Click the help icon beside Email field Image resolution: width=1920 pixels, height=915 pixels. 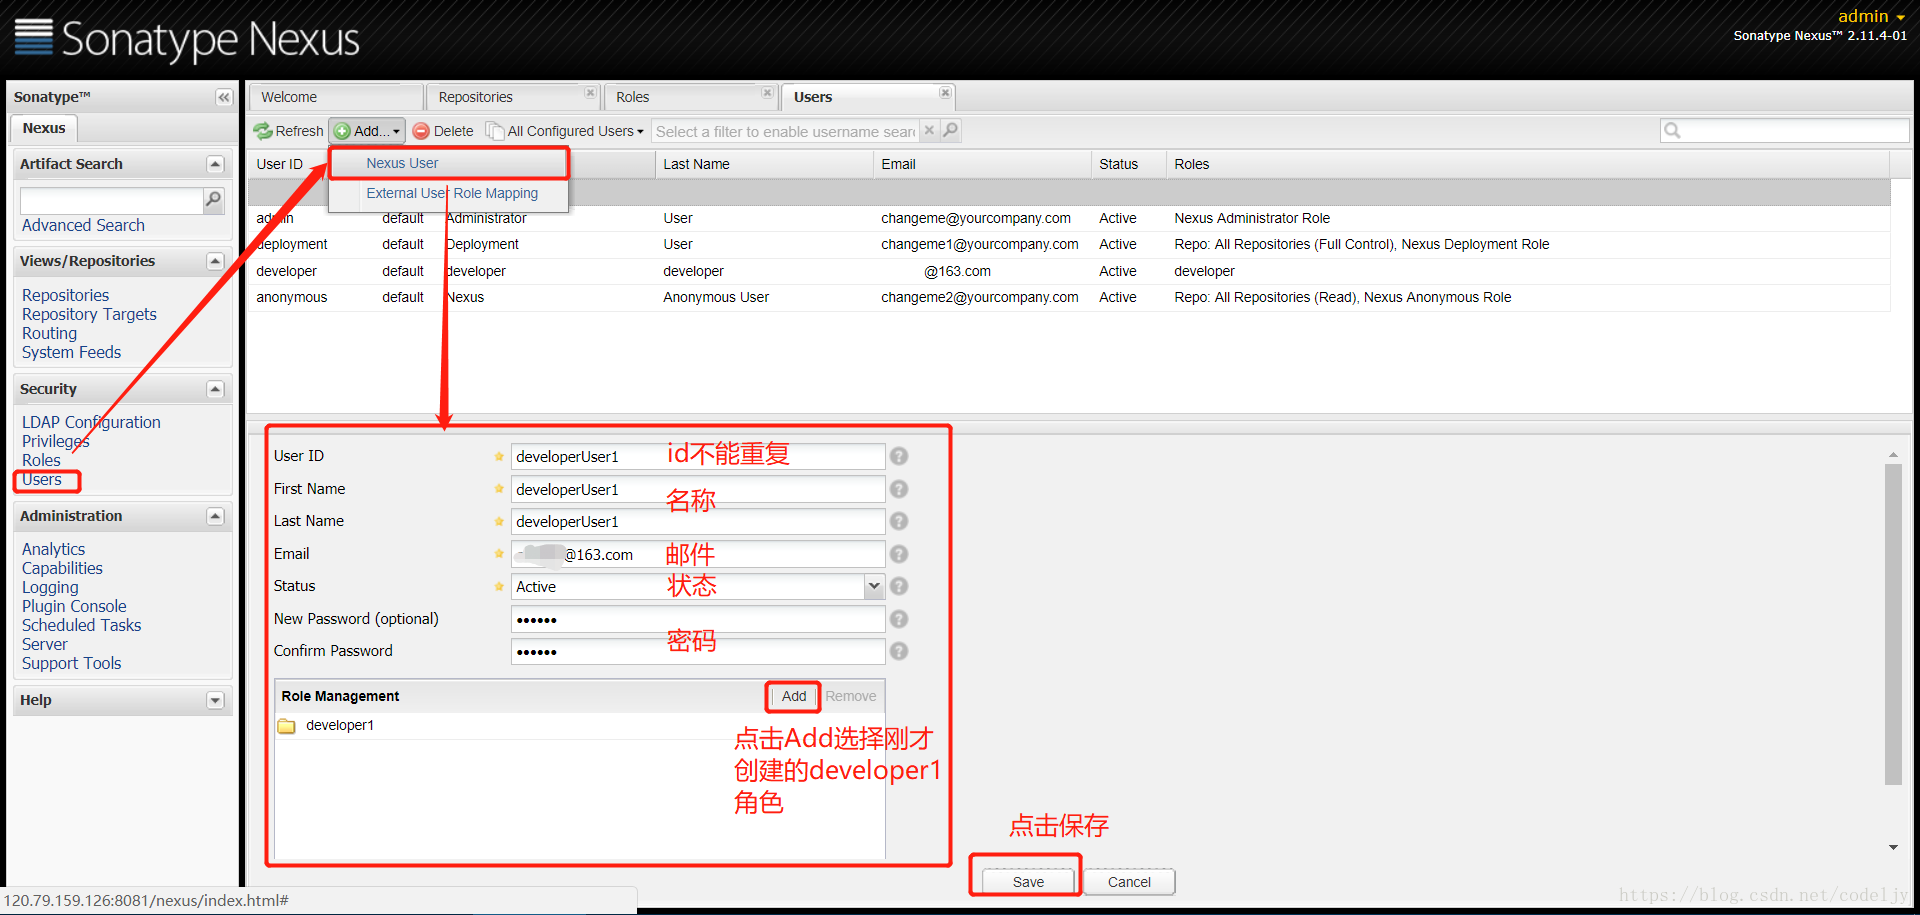[899, 554]
